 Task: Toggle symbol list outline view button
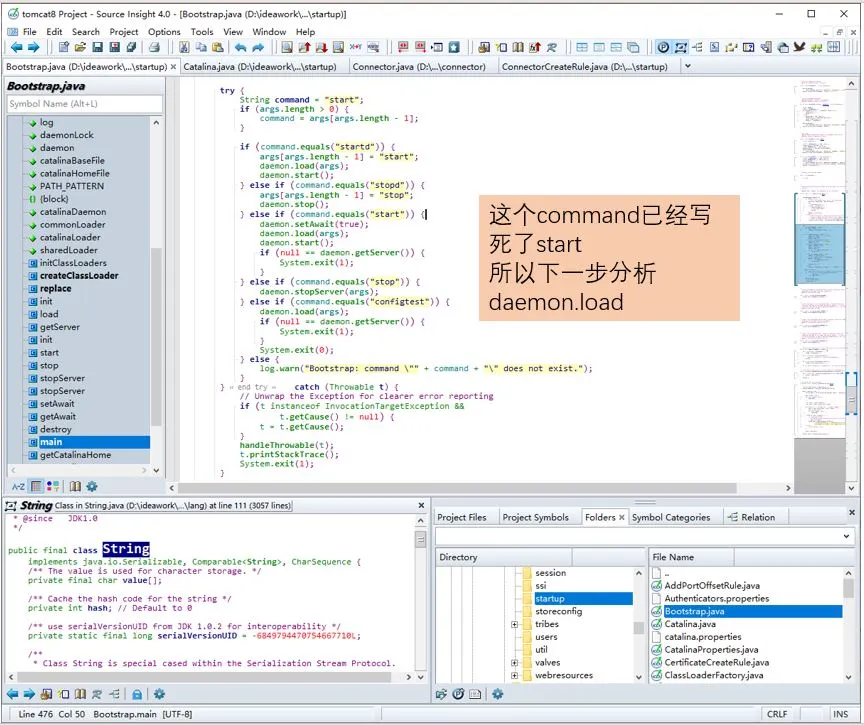coord(36,486)
